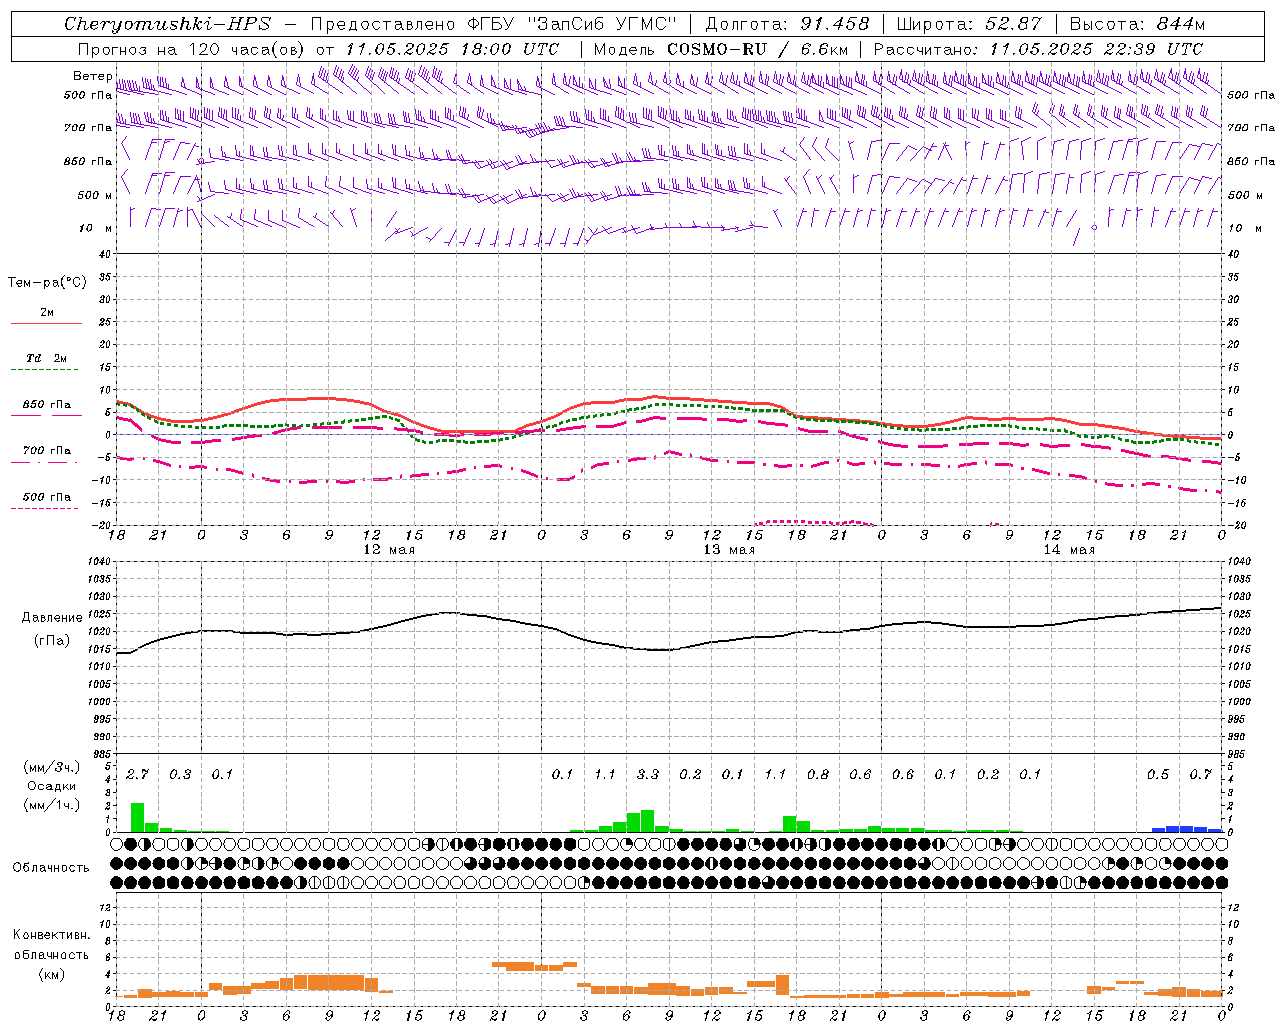Screen dimensions: 1280x1024
Task: Click the dashed green line sample under 'Td 2м'
Action: [44, 370]
